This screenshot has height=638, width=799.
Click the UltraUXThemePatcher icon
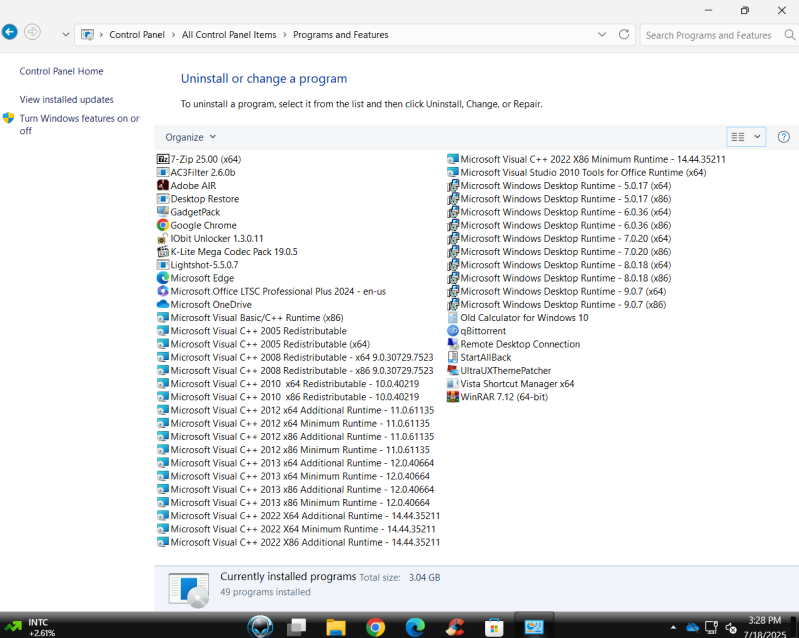point(452,370)
